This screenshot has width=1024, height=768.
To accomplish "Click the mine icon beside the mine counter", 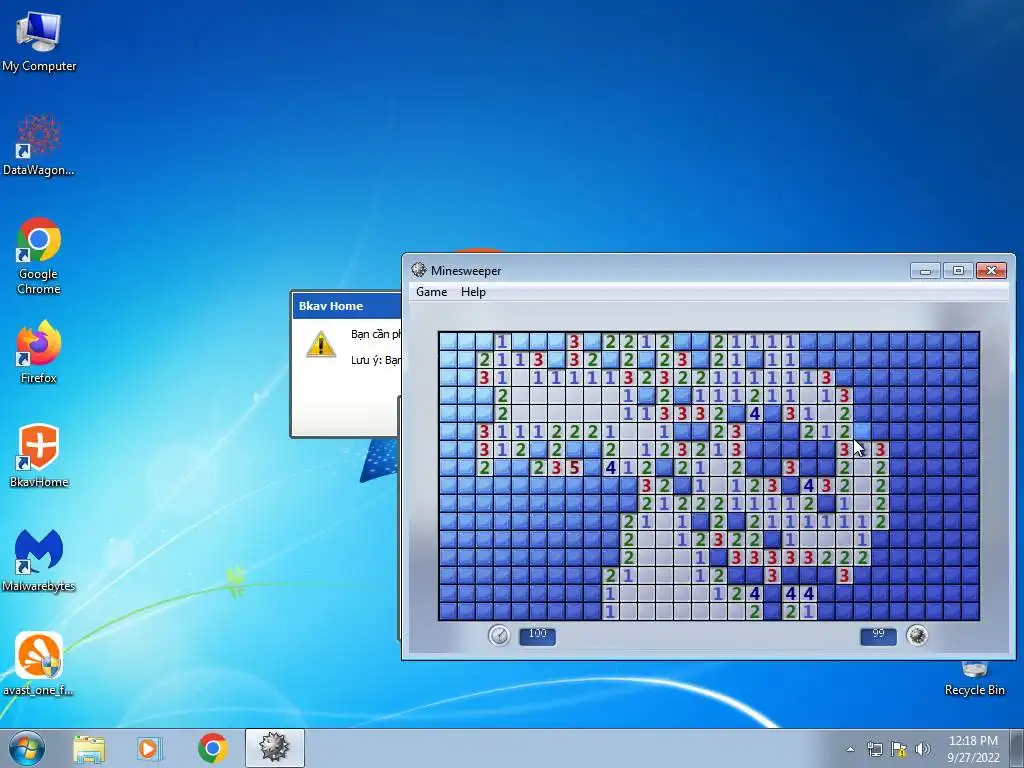I will tap(917, 635).
